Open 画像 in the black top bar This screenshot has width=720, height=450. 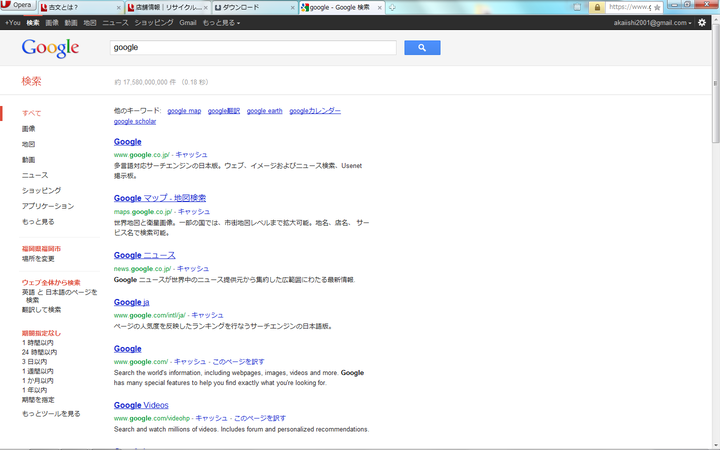point(52,22)
